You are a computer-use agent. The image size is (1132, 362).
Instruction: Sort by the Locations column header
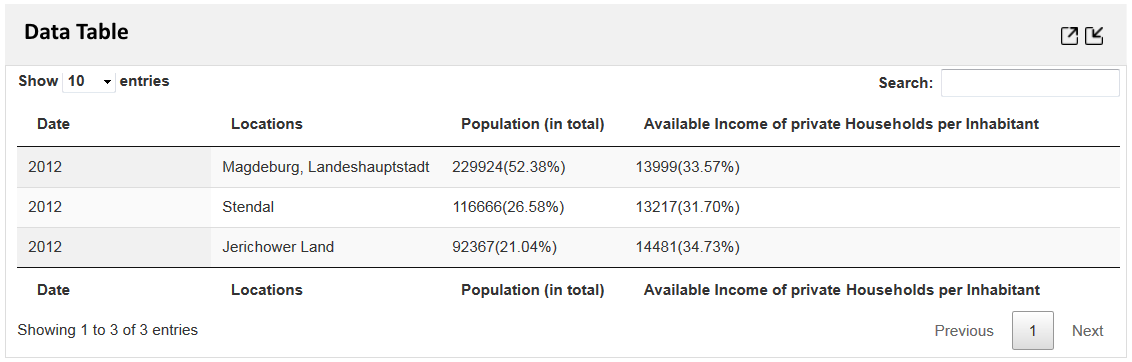click(266, 124)
